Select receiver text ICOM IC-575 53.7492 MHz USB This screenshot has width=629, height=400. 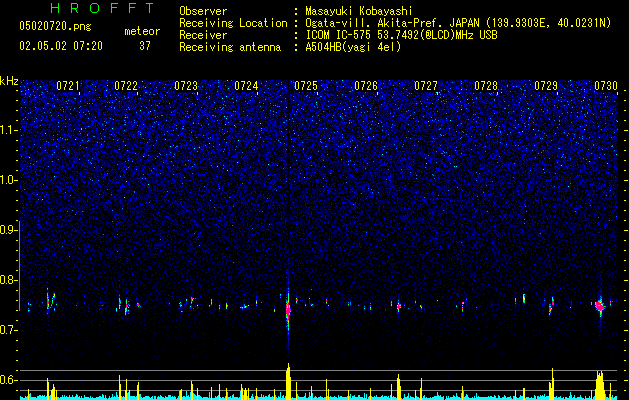tap(401, 35)
